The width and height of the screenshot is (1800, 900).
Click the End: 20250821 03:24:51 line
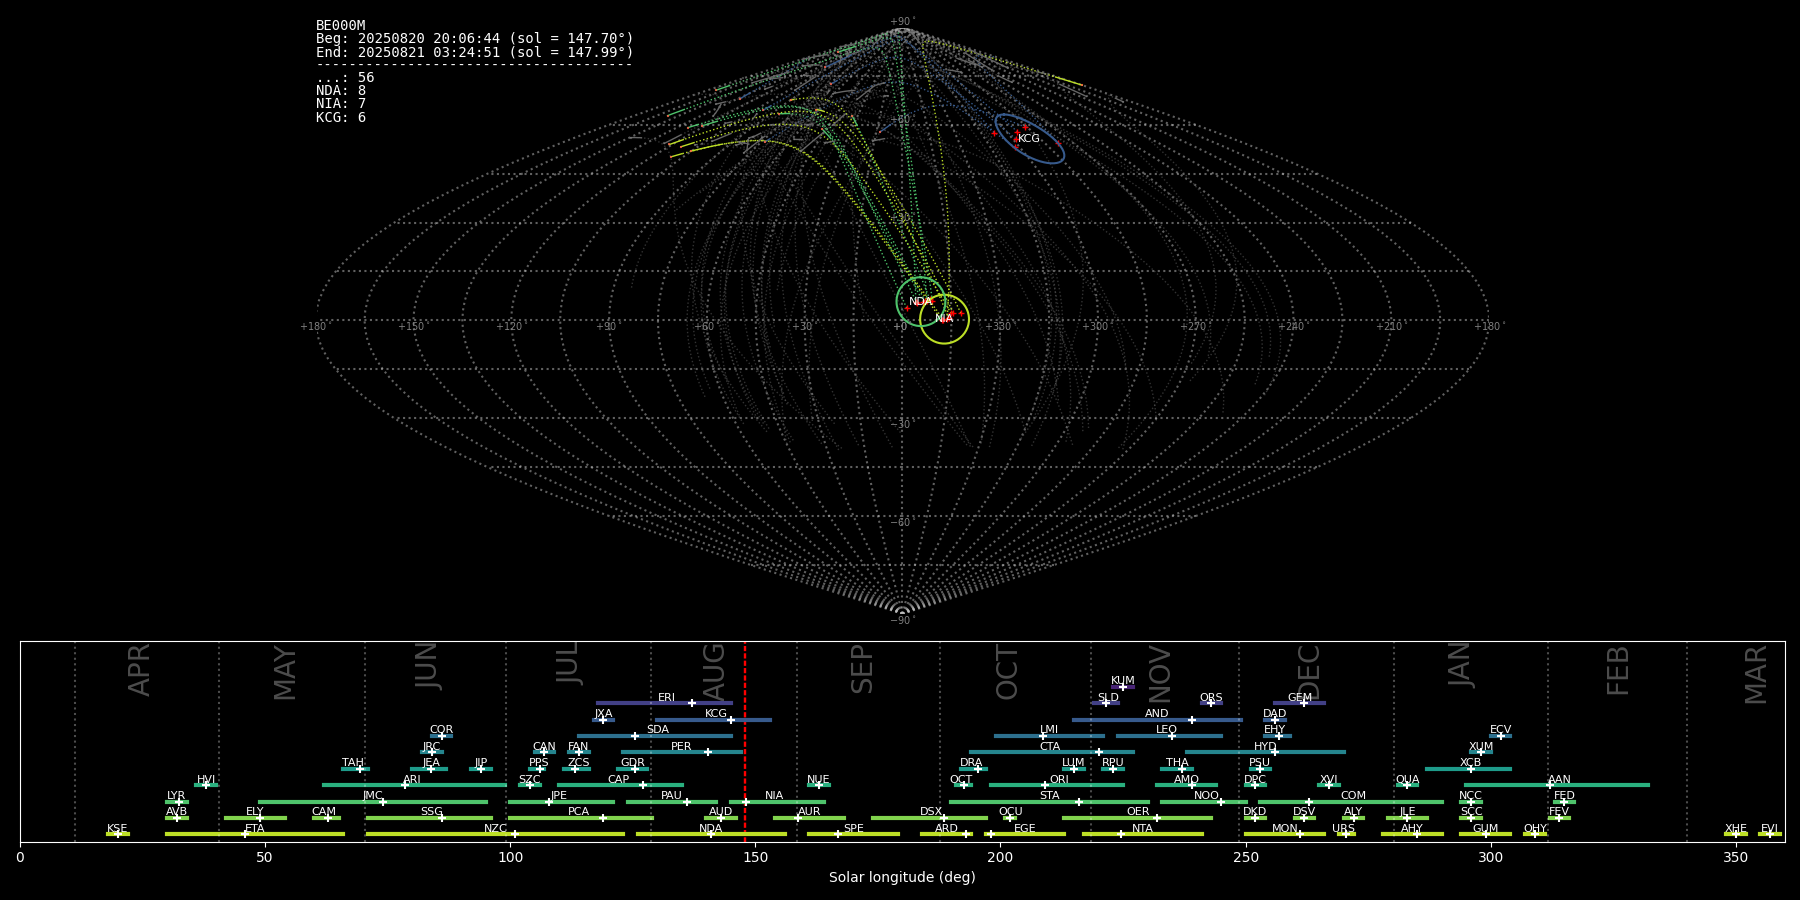click(x=475, y=52)
